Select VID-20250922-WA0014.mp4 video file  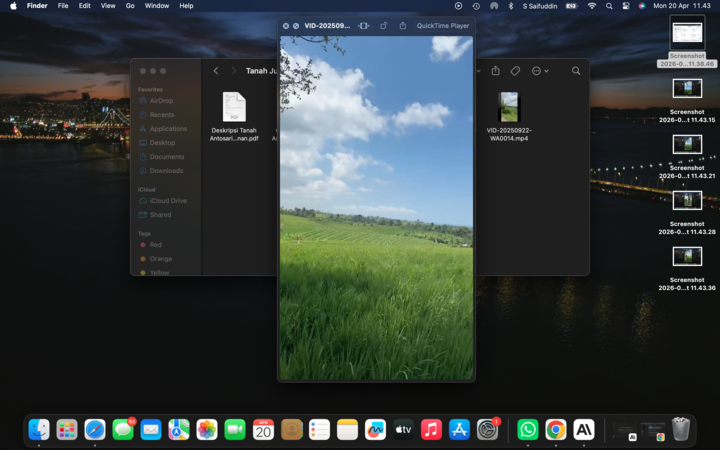[508, 108]
